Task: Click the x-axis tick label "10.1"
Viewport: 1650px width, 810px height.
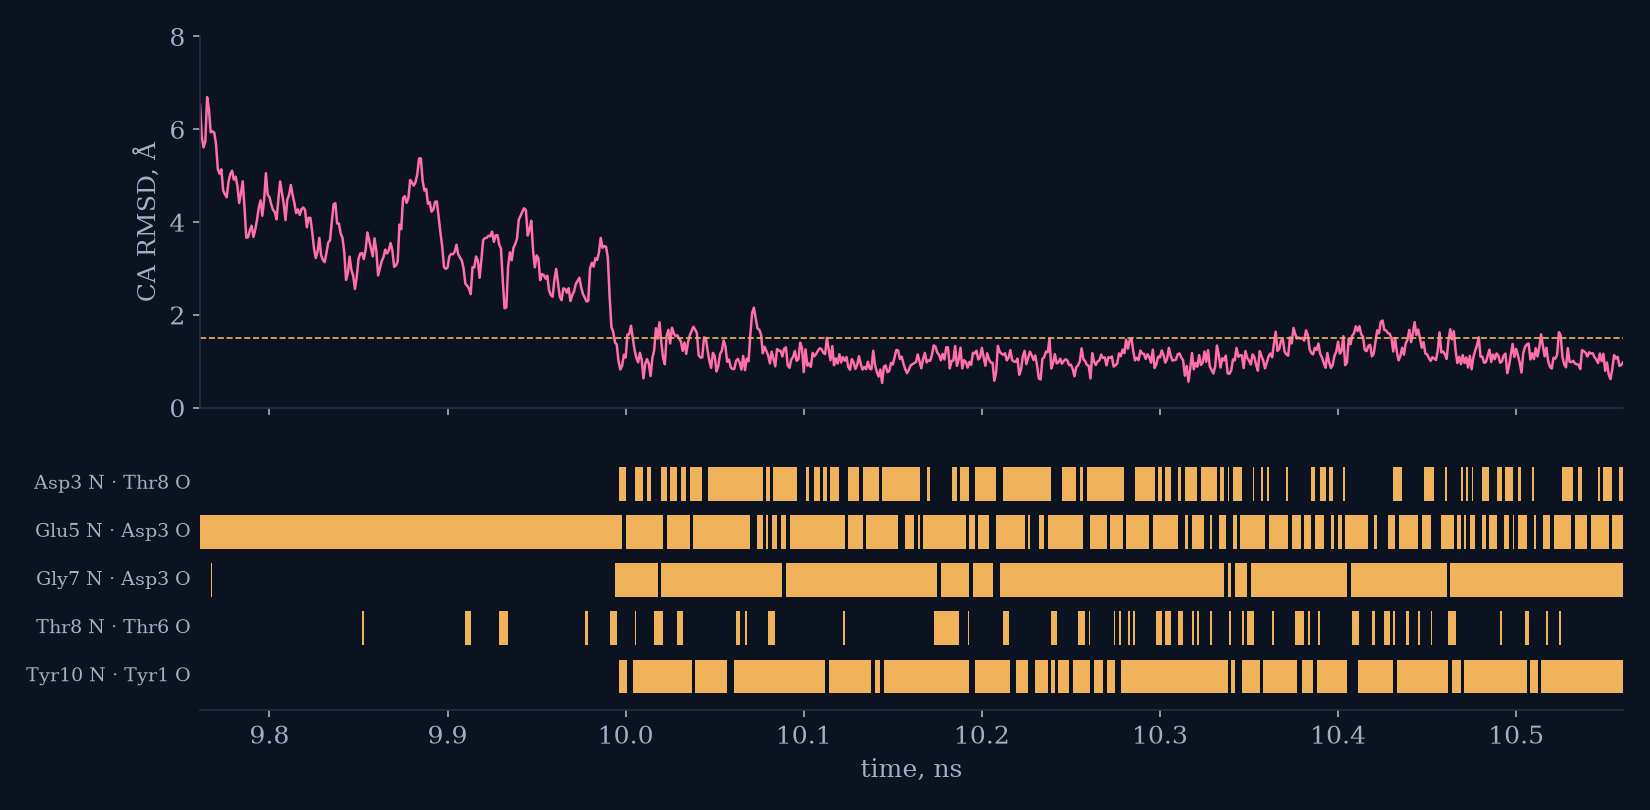Action: 804,736
